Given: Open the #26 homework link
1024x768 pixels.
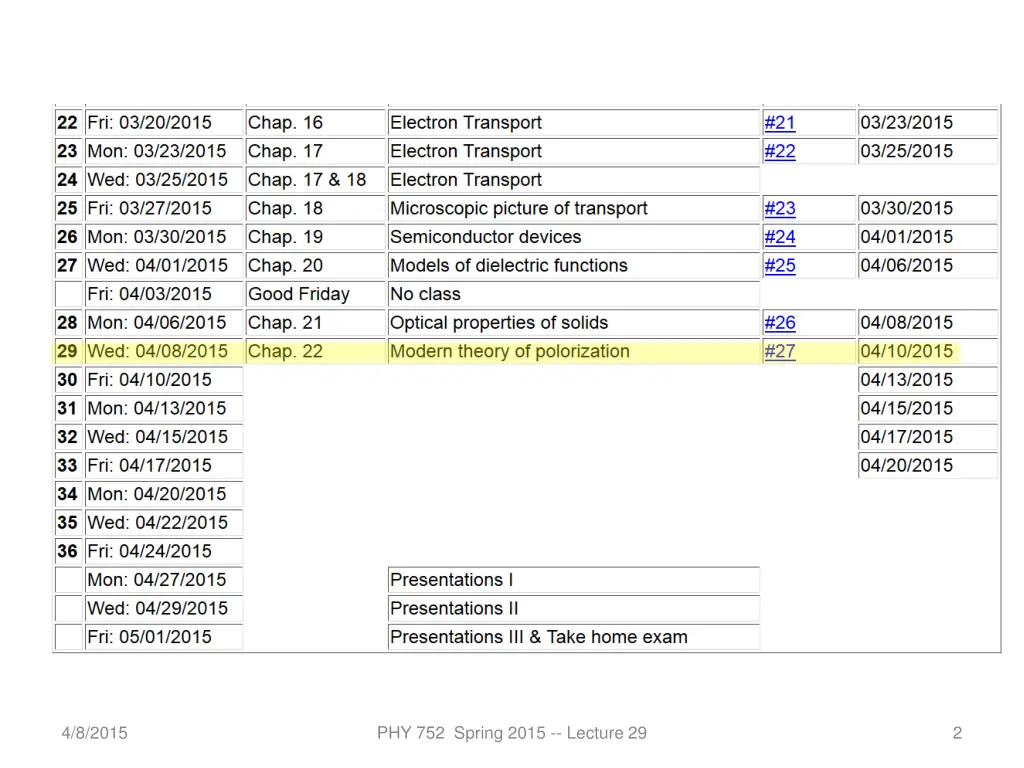Looking at the screenshot, I should 780,323.
